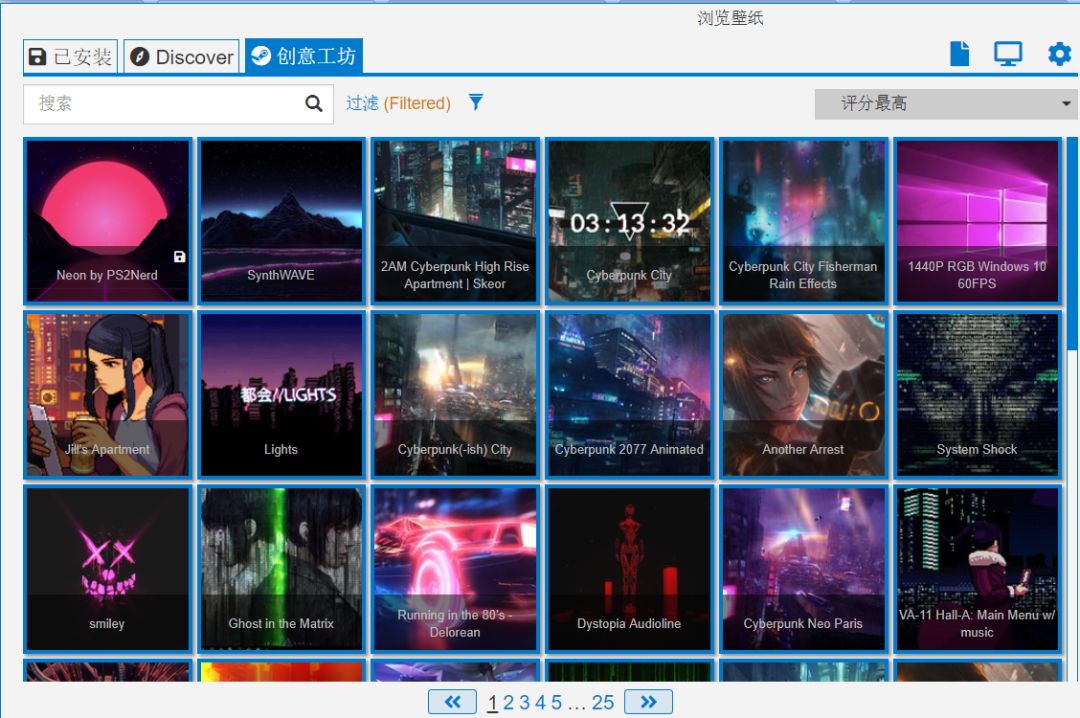
Task: Click the compass icon on the Discover tab
Action: tap(138, 57)
